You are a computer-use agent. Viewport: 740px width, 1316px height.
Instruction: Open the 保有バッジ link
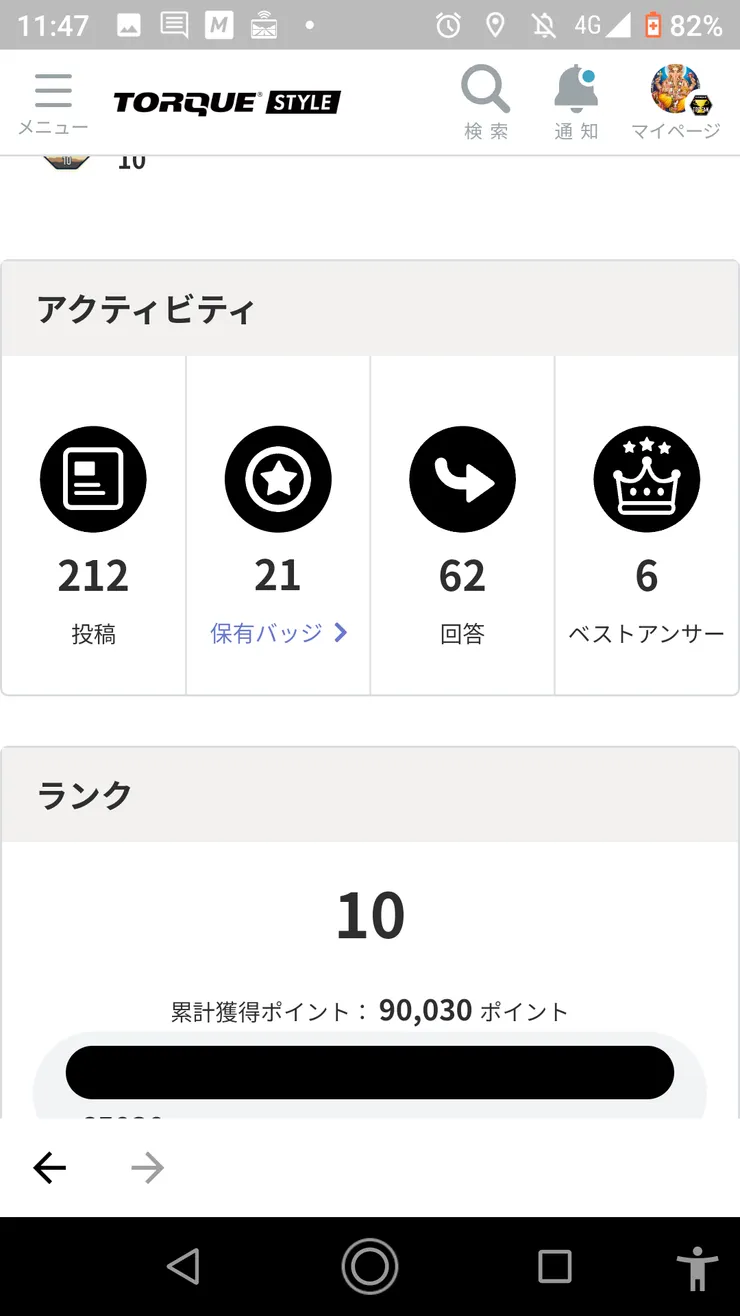click(x=266, y=633)
